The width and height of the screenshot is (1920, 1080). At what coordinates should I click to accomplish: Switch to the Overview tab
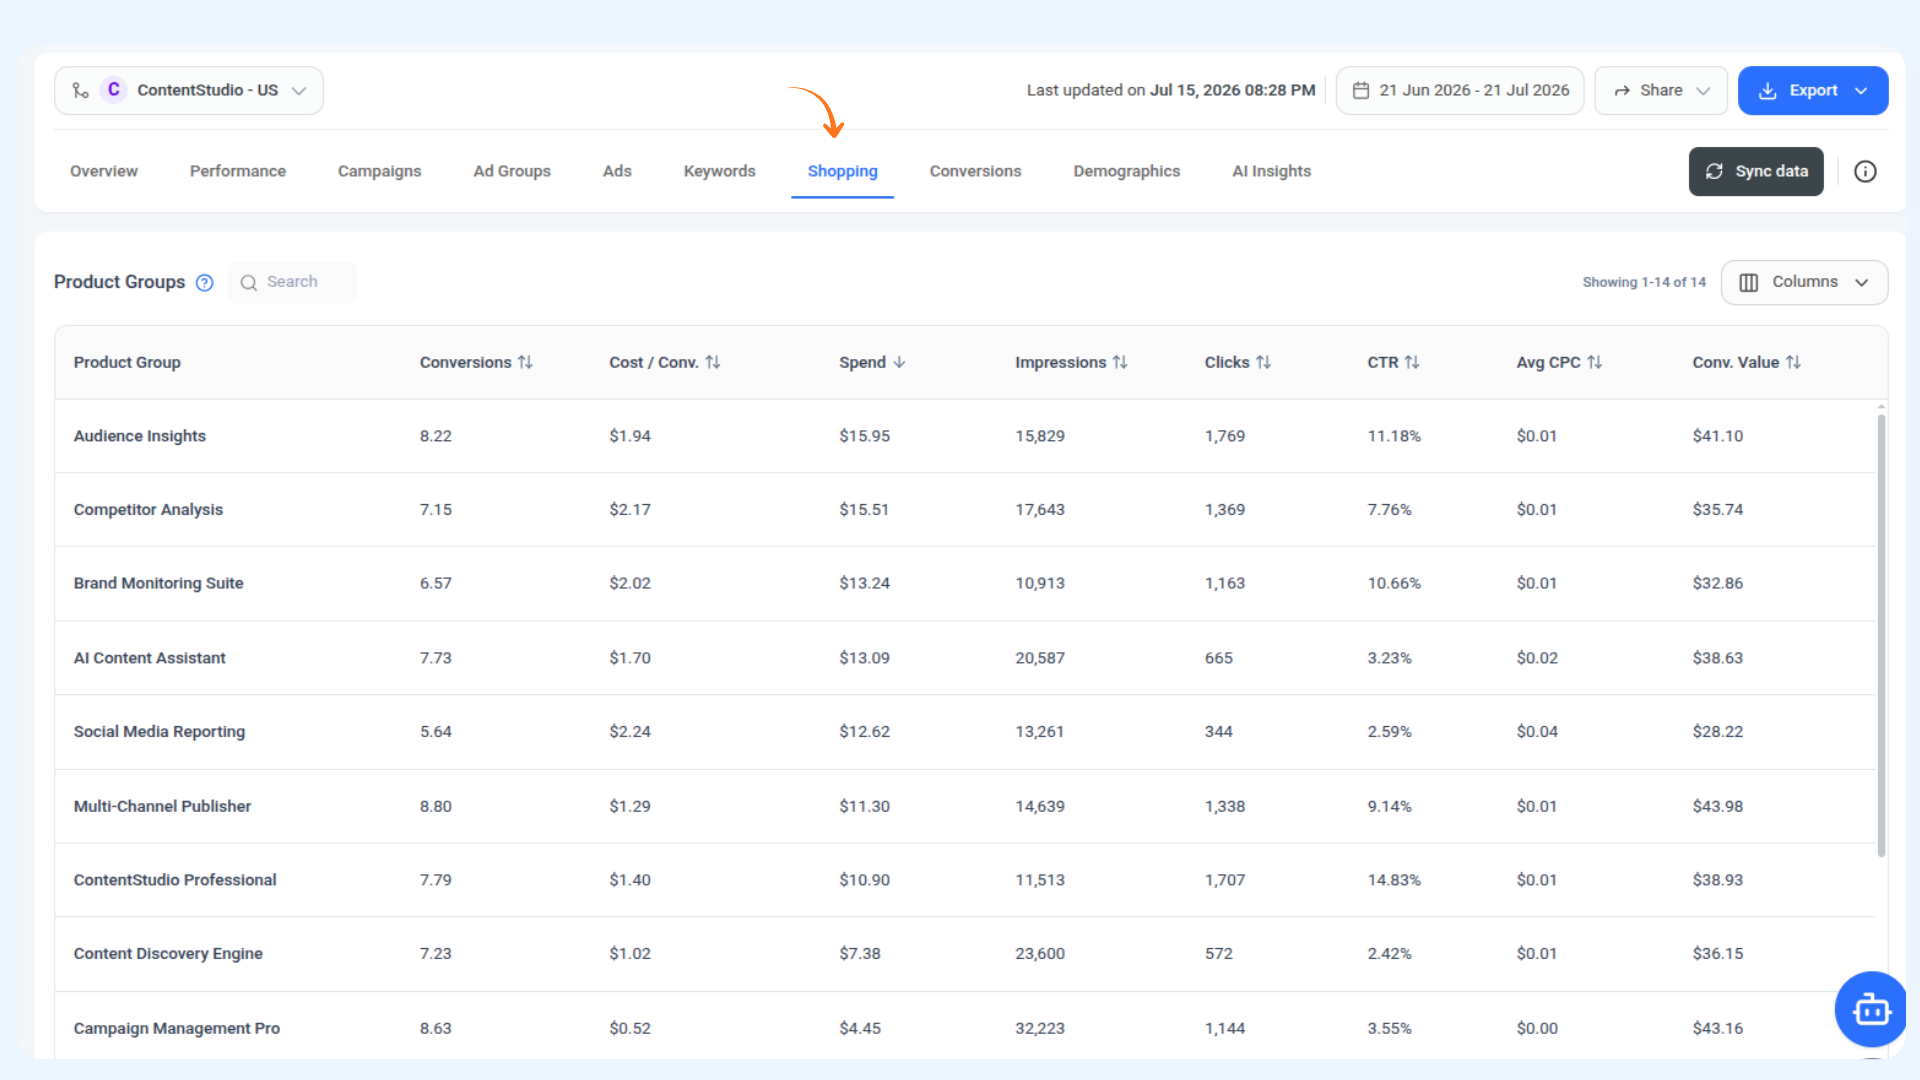tap(104, 171)
